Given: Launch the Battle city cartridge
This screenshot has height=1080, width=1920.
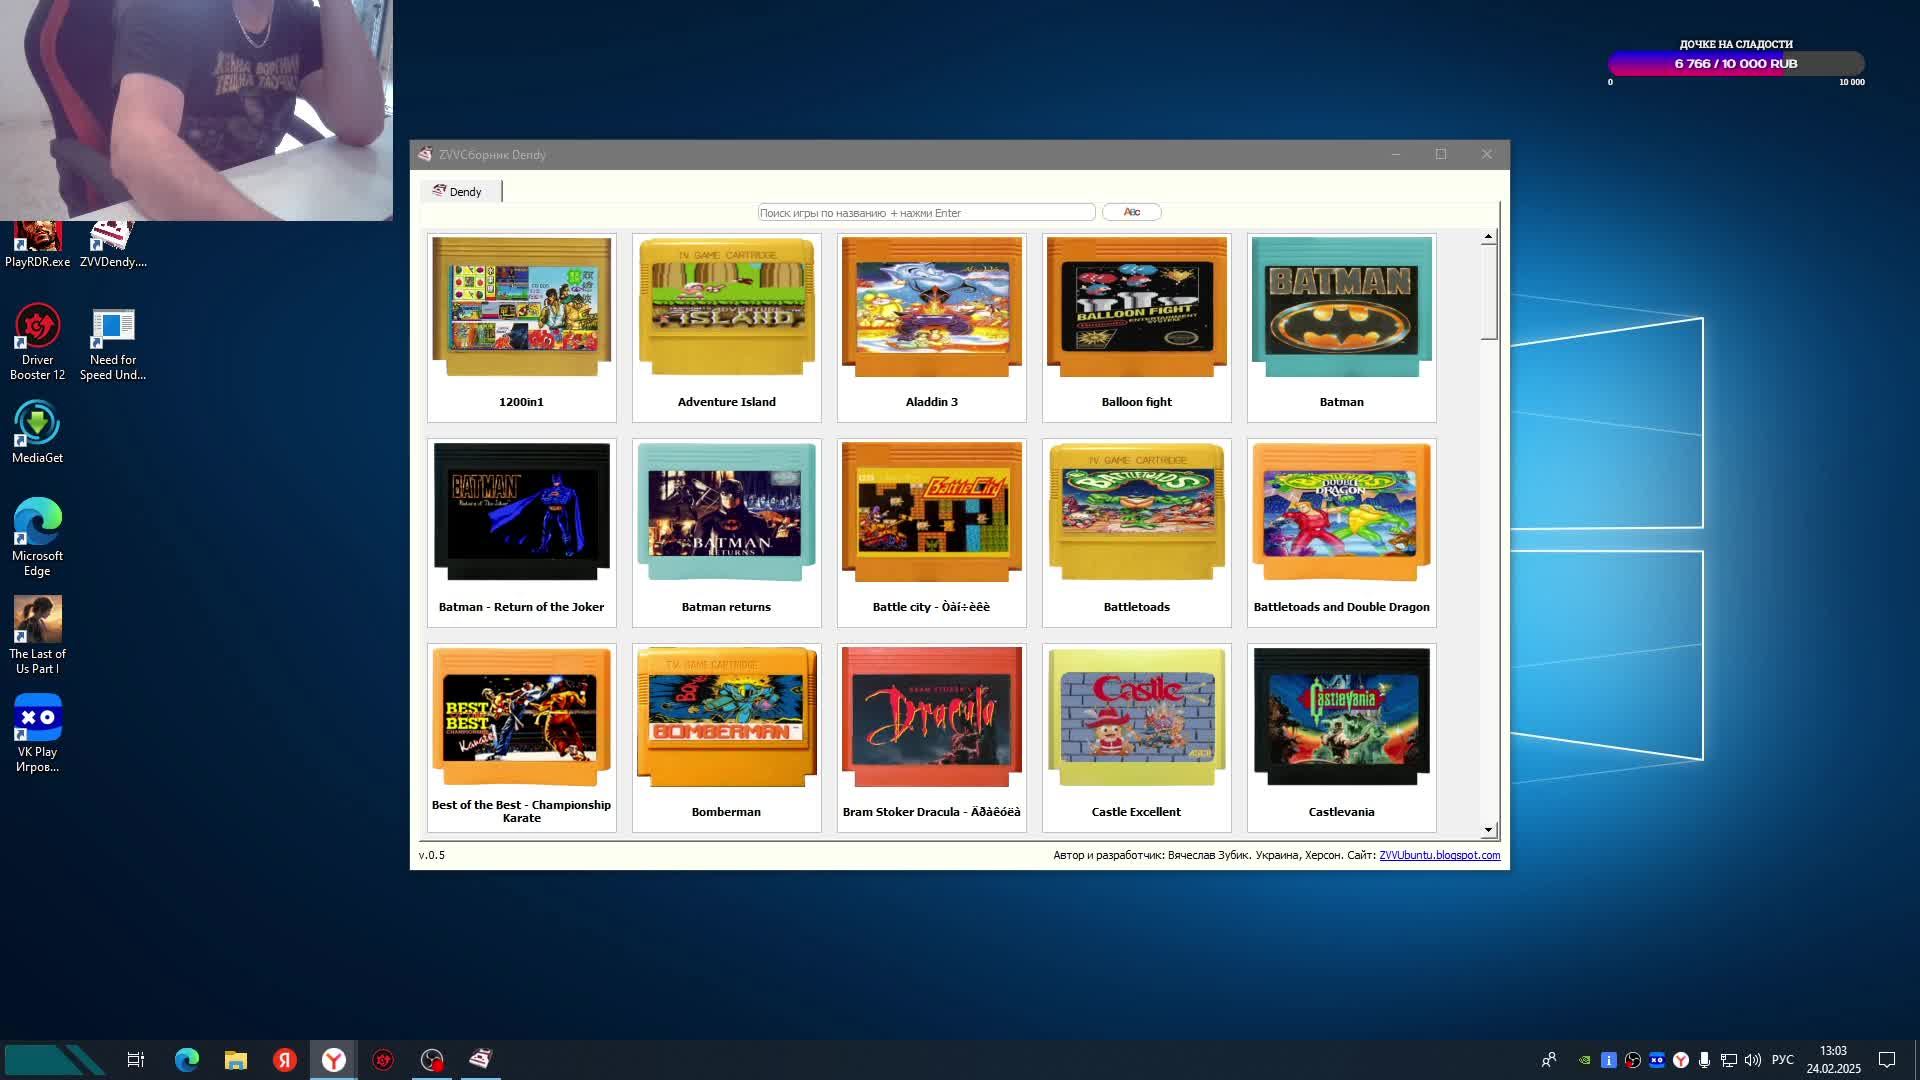Looking at the screenshot, I should [x=931, y=532].
